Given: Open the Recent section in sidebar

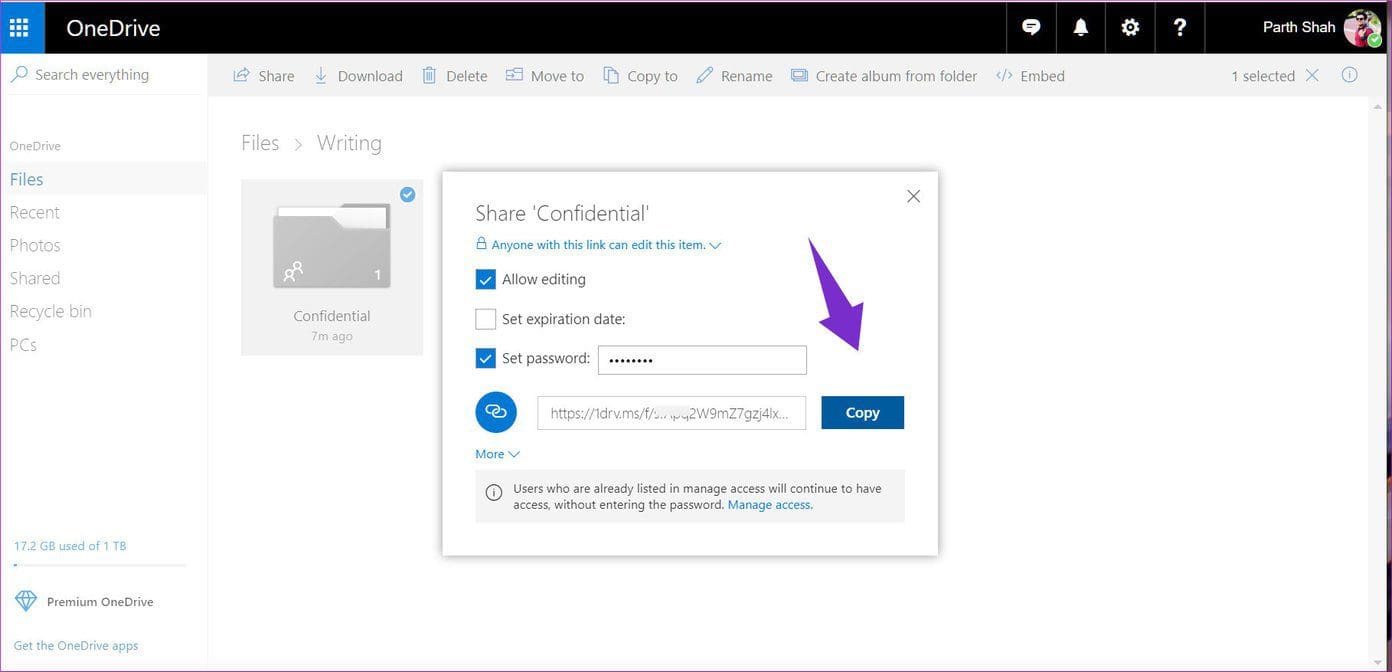Looking at the screenshot, I should [x=35, y=212].
